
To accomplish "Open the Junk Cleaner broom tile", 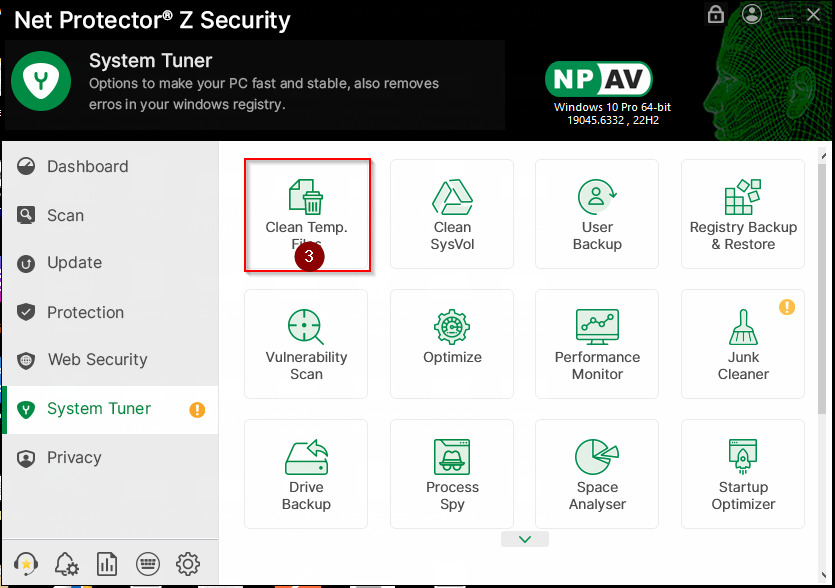I will [743, 343].
